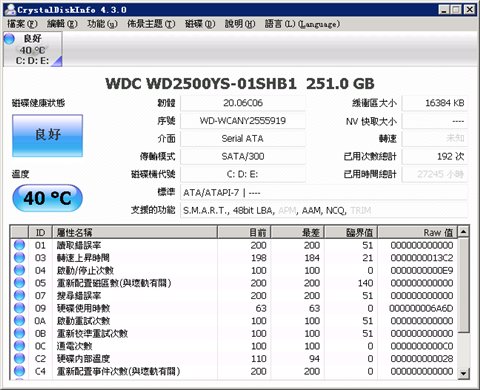Click the 臨界值 column header
The image size is (480, 390).
tap(351, 232)
